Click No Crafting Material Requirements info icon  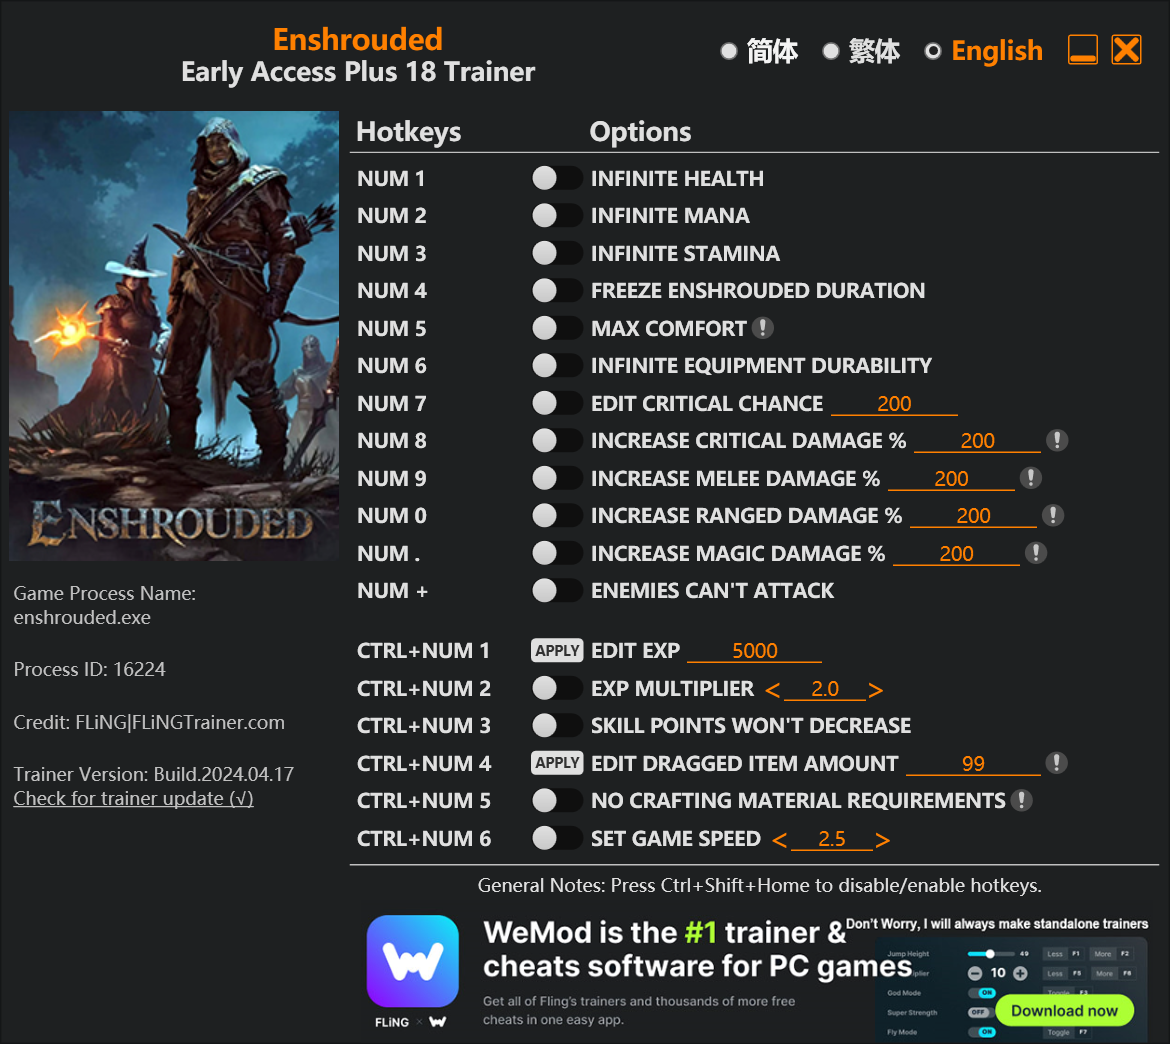click(1022, 800)
